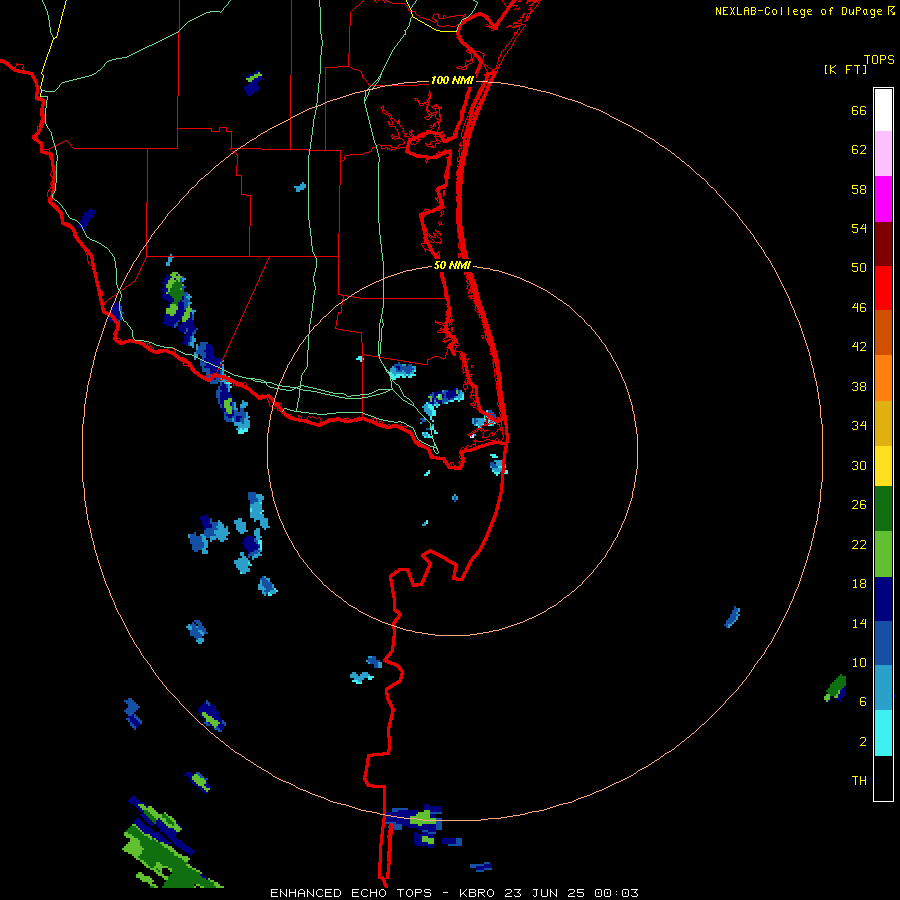Click the 'TOPS' legend heading
Viewport: 900px width, 900px height.
coord(879,60)
